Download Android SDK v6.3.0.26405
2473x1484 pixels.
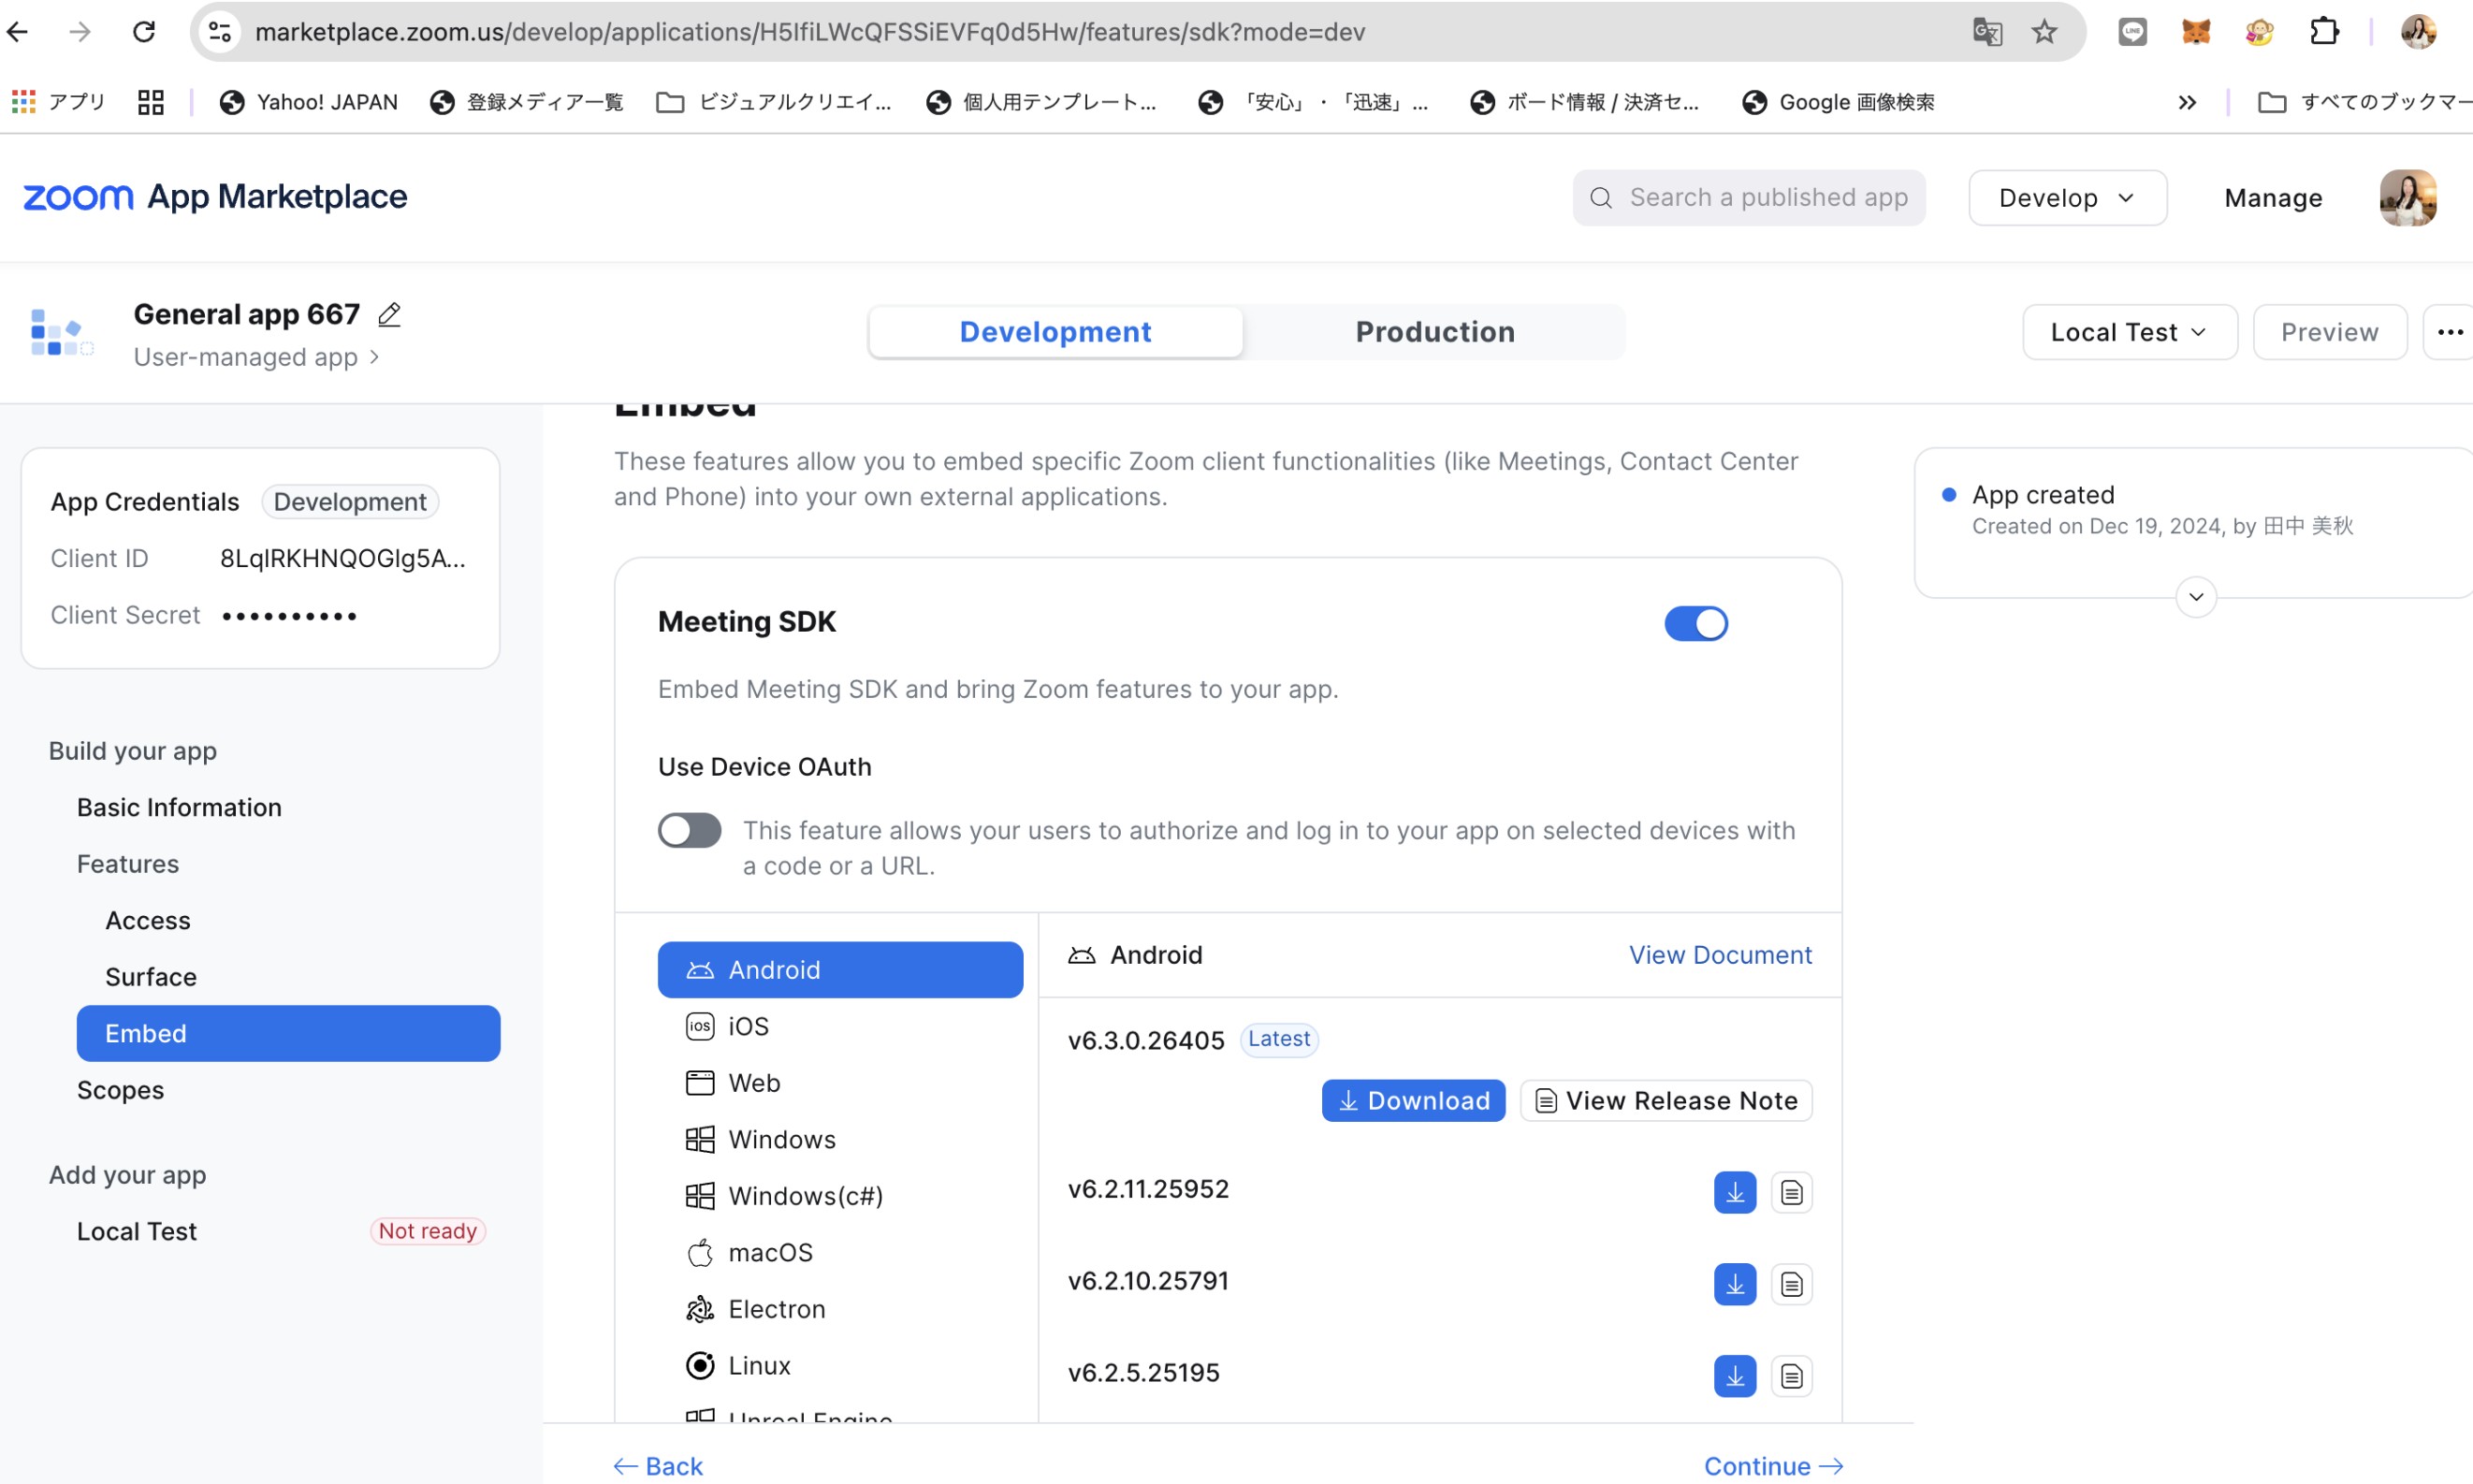click(x=1413, y=1100)
